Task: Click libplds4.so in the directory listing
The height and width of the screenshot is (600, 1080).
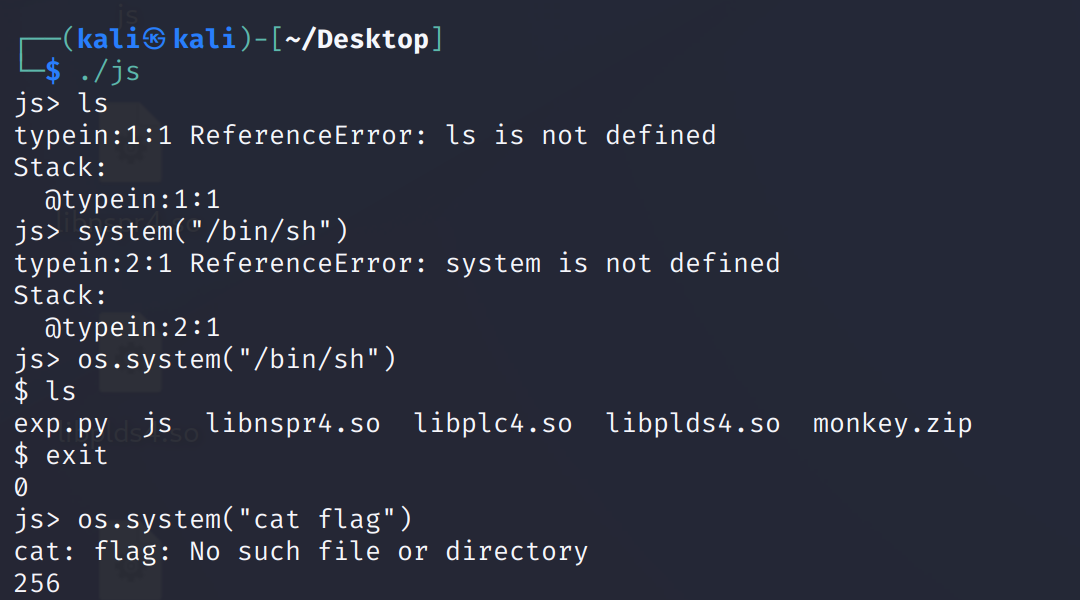Action: tap(693, 423)
